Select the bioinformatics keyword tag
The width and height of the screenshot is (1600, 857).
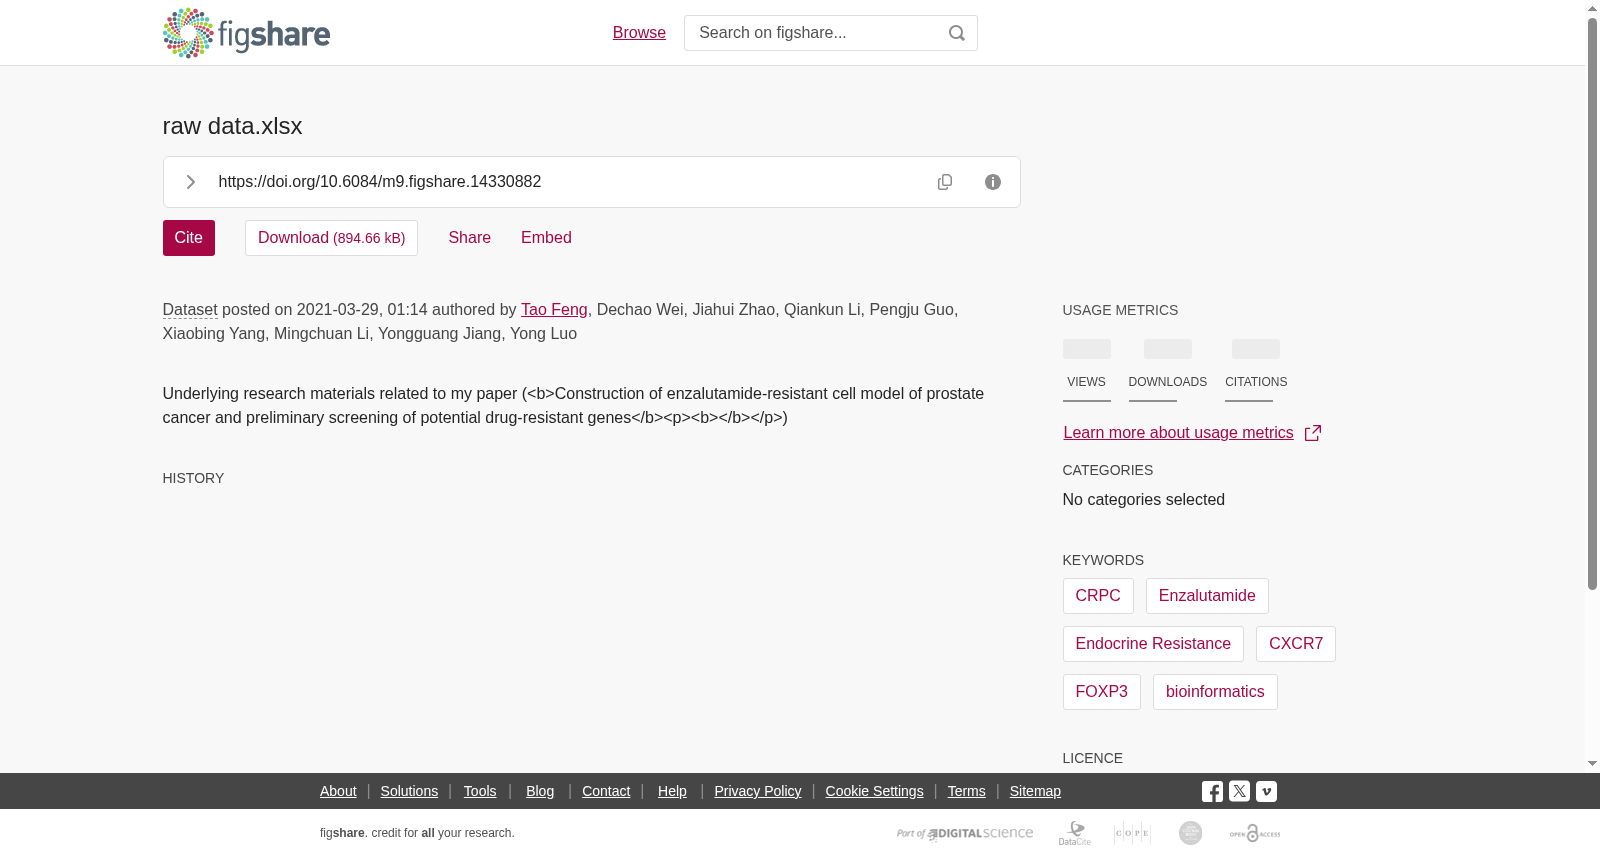(x=1215, y=692)
